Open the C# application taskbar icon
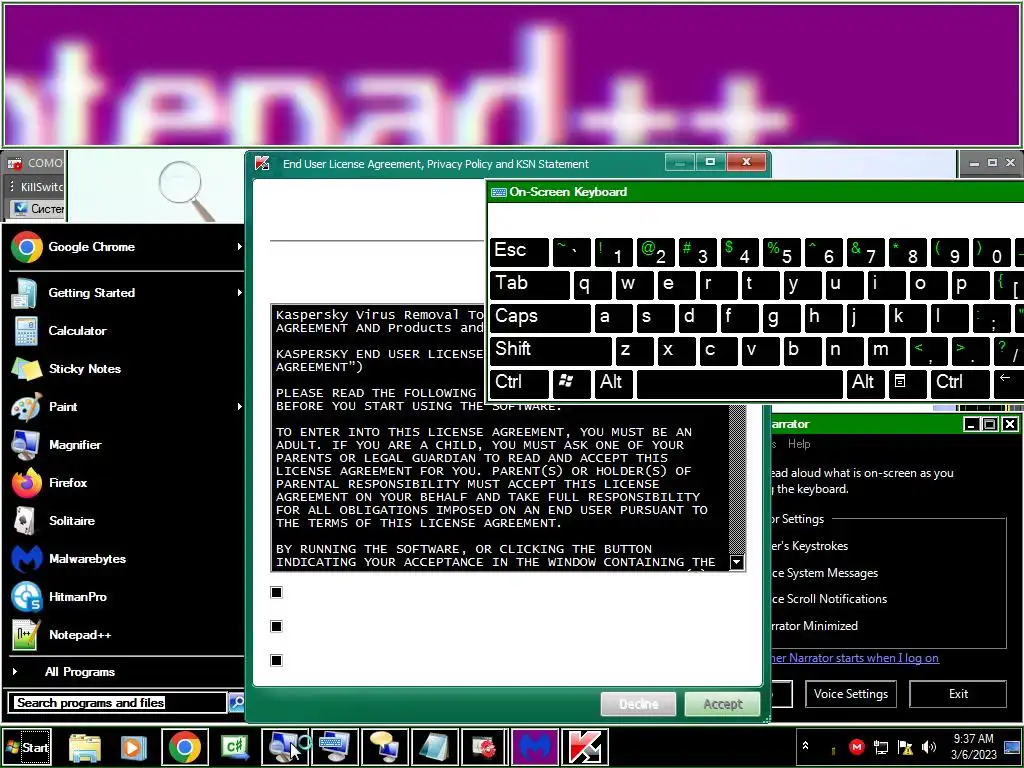 (x=234, y=747)
